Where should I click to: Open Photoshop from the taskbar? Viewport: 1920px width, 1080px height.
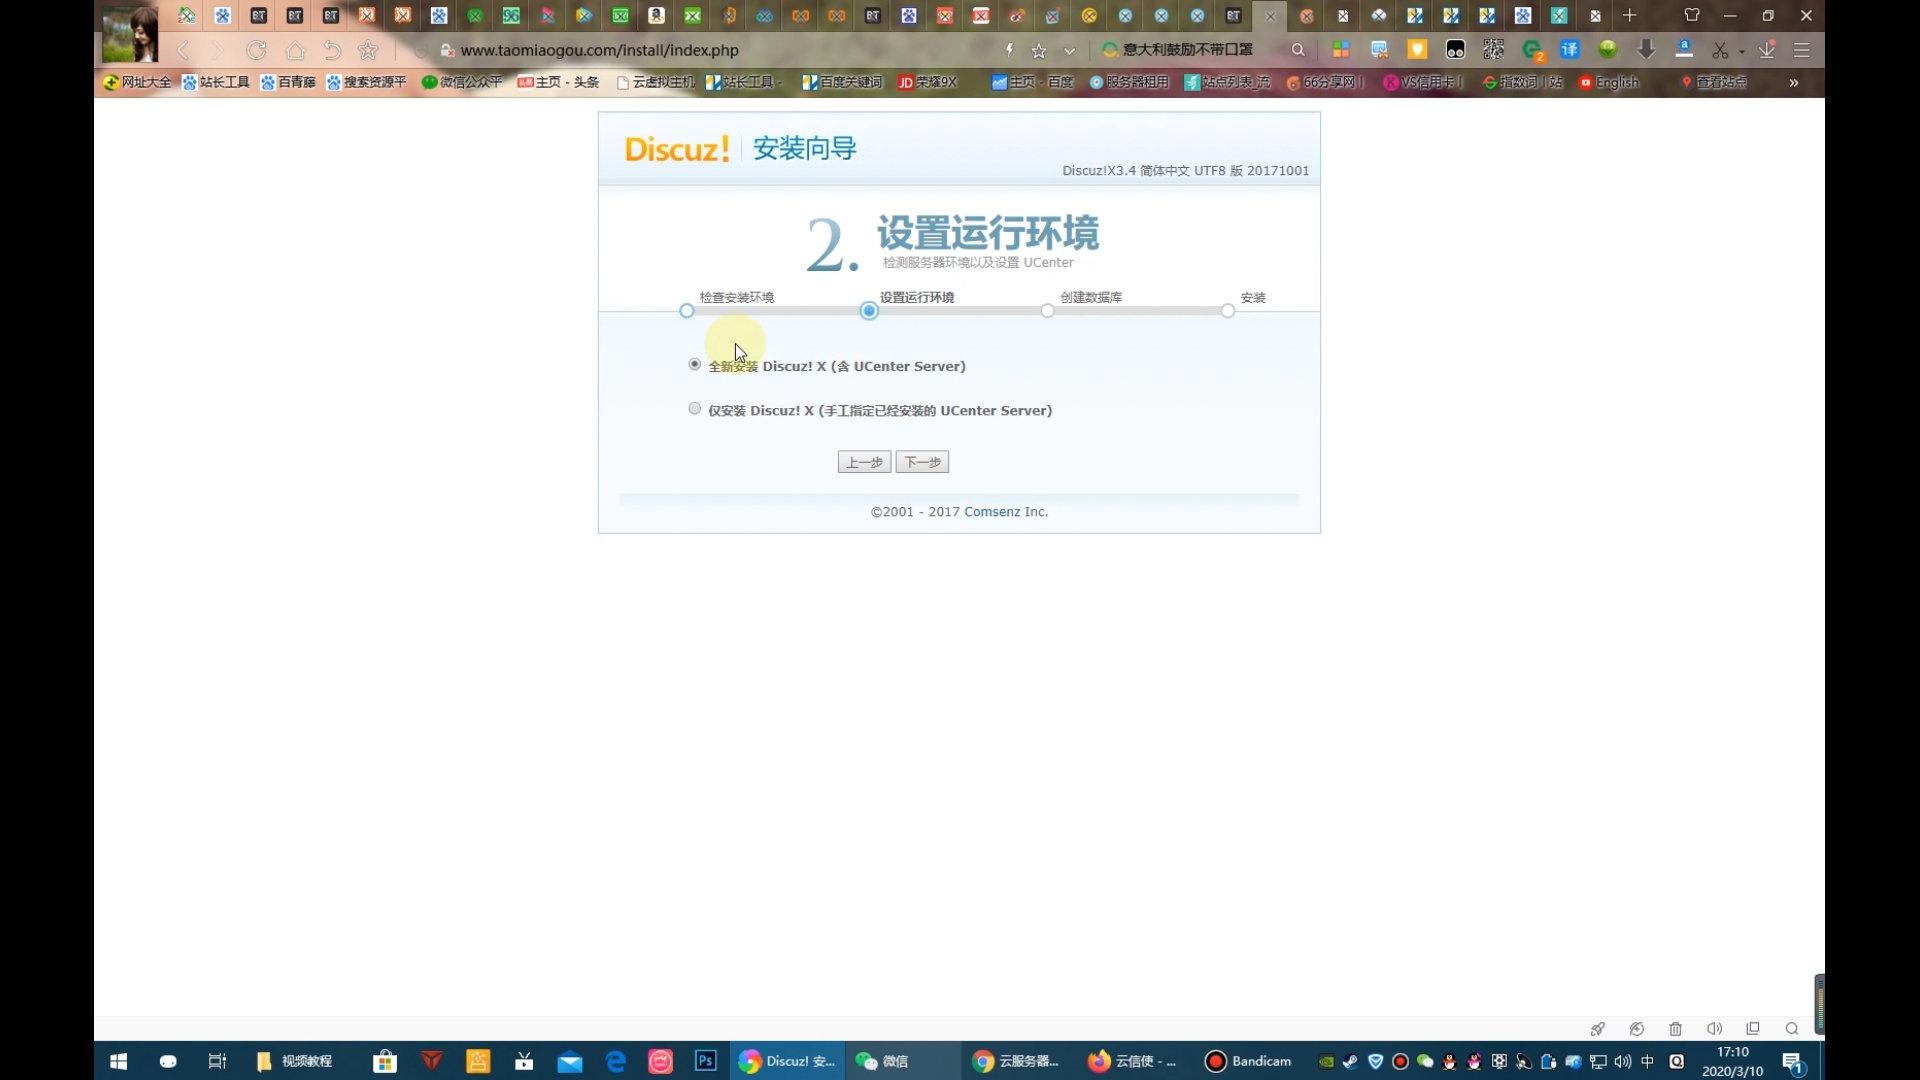click(706, 1061)
